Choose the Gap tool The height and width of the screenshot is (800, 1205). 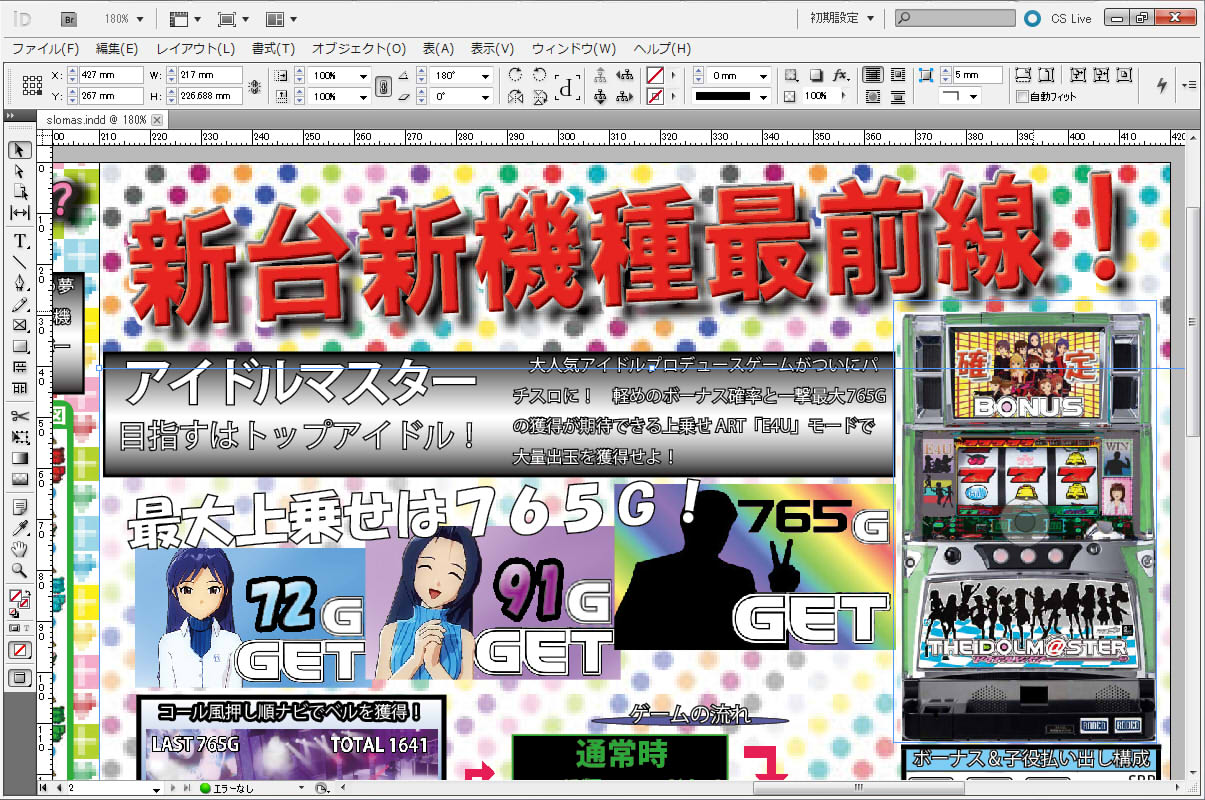point(19,213)
